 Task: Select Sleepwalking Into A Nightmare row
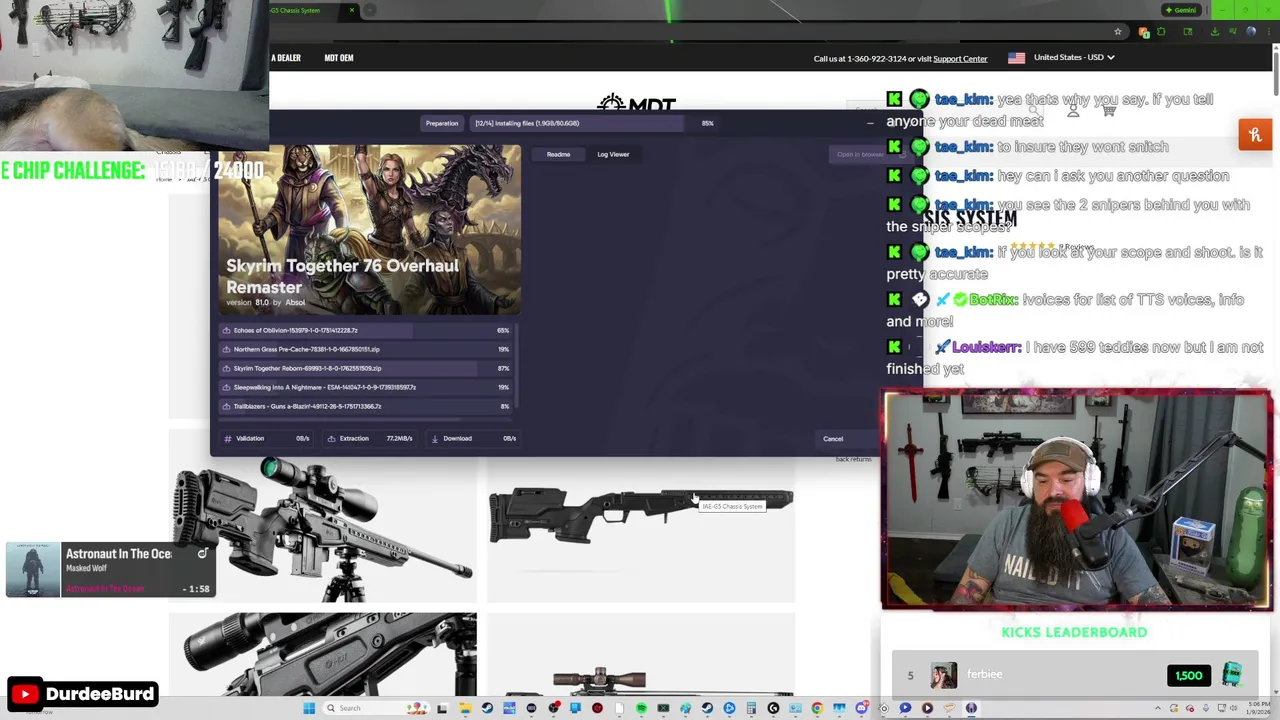tap(367, 387)
